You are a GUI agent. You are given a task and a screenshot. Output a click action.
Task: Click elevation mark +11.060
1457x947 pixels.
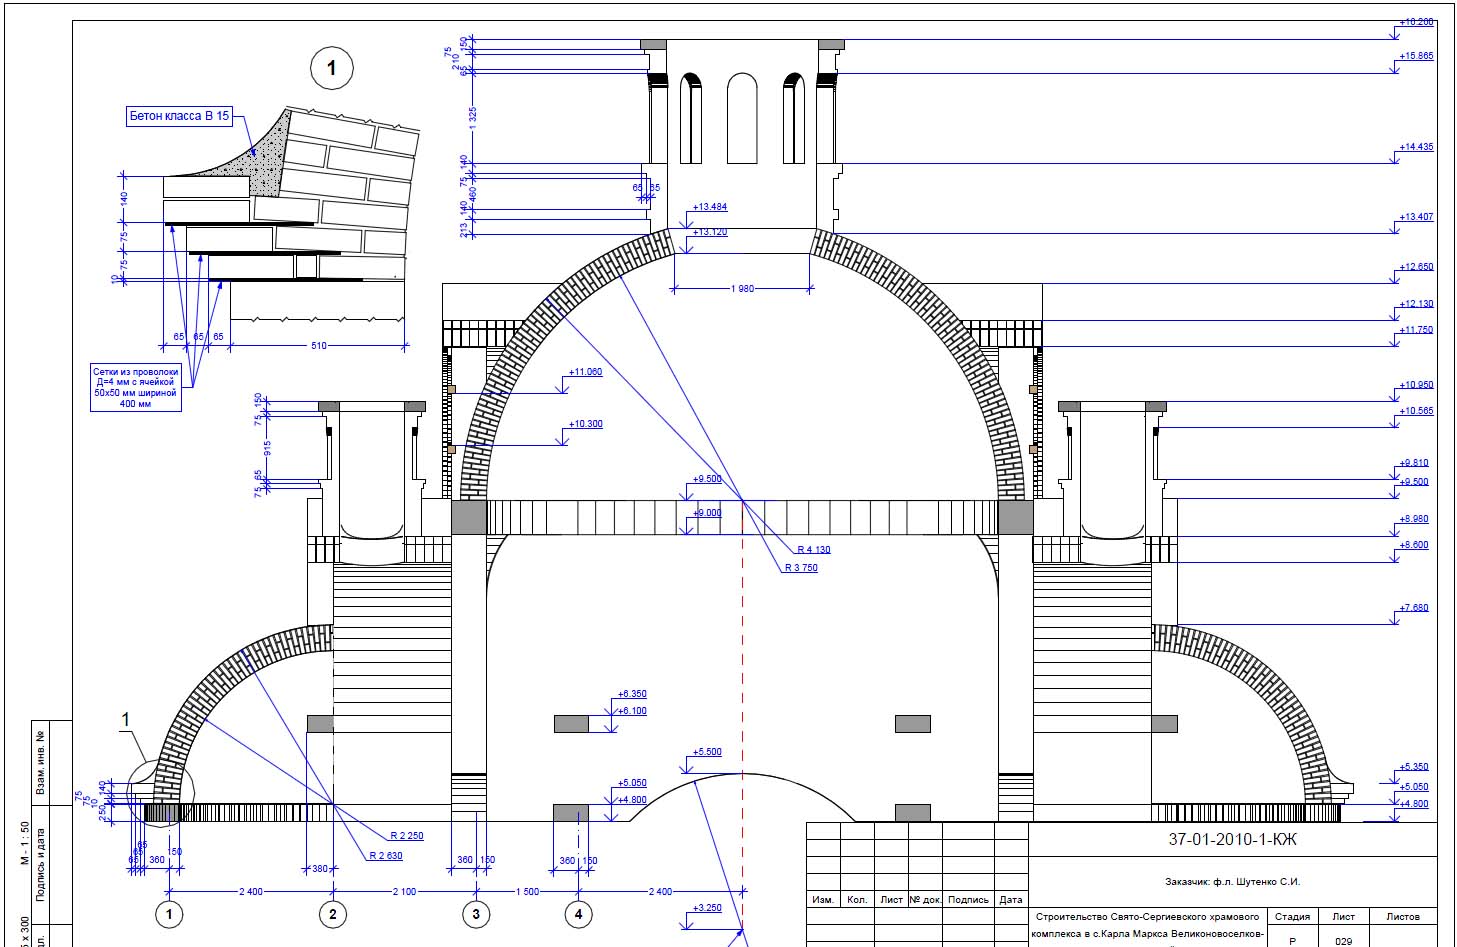586,372
